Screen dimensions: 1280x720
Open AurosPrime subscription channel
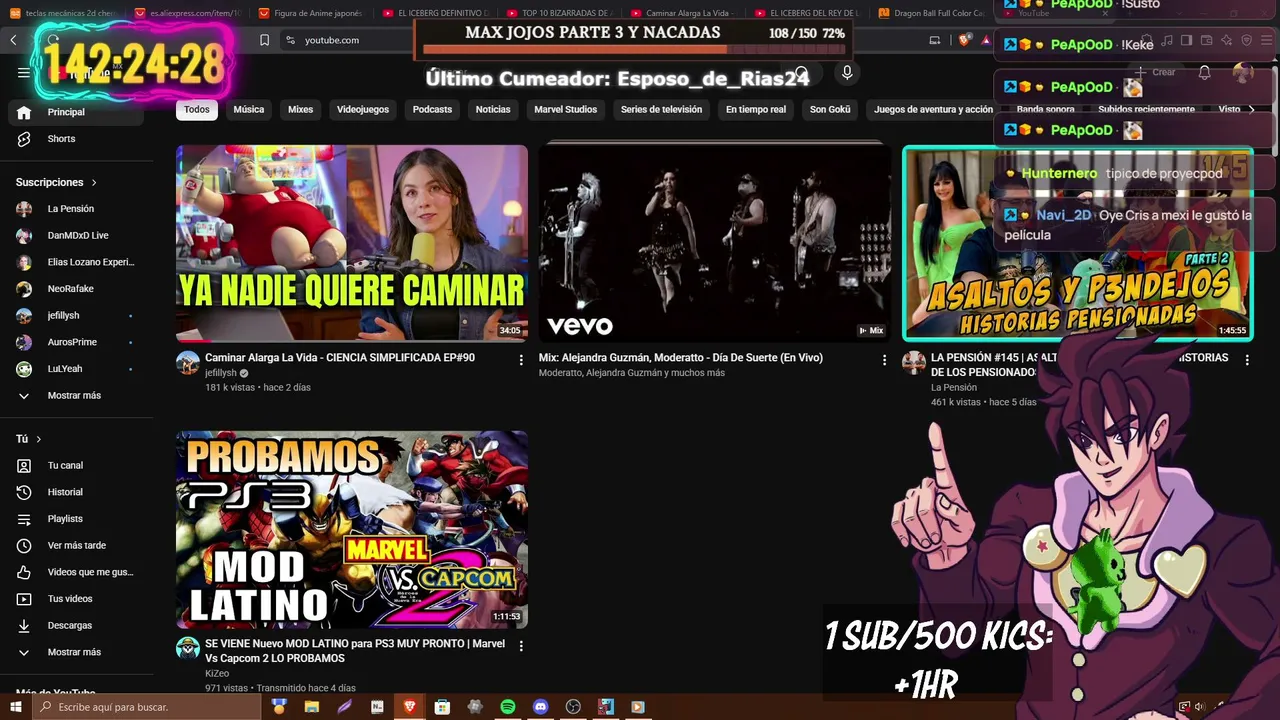pos(73,342)
